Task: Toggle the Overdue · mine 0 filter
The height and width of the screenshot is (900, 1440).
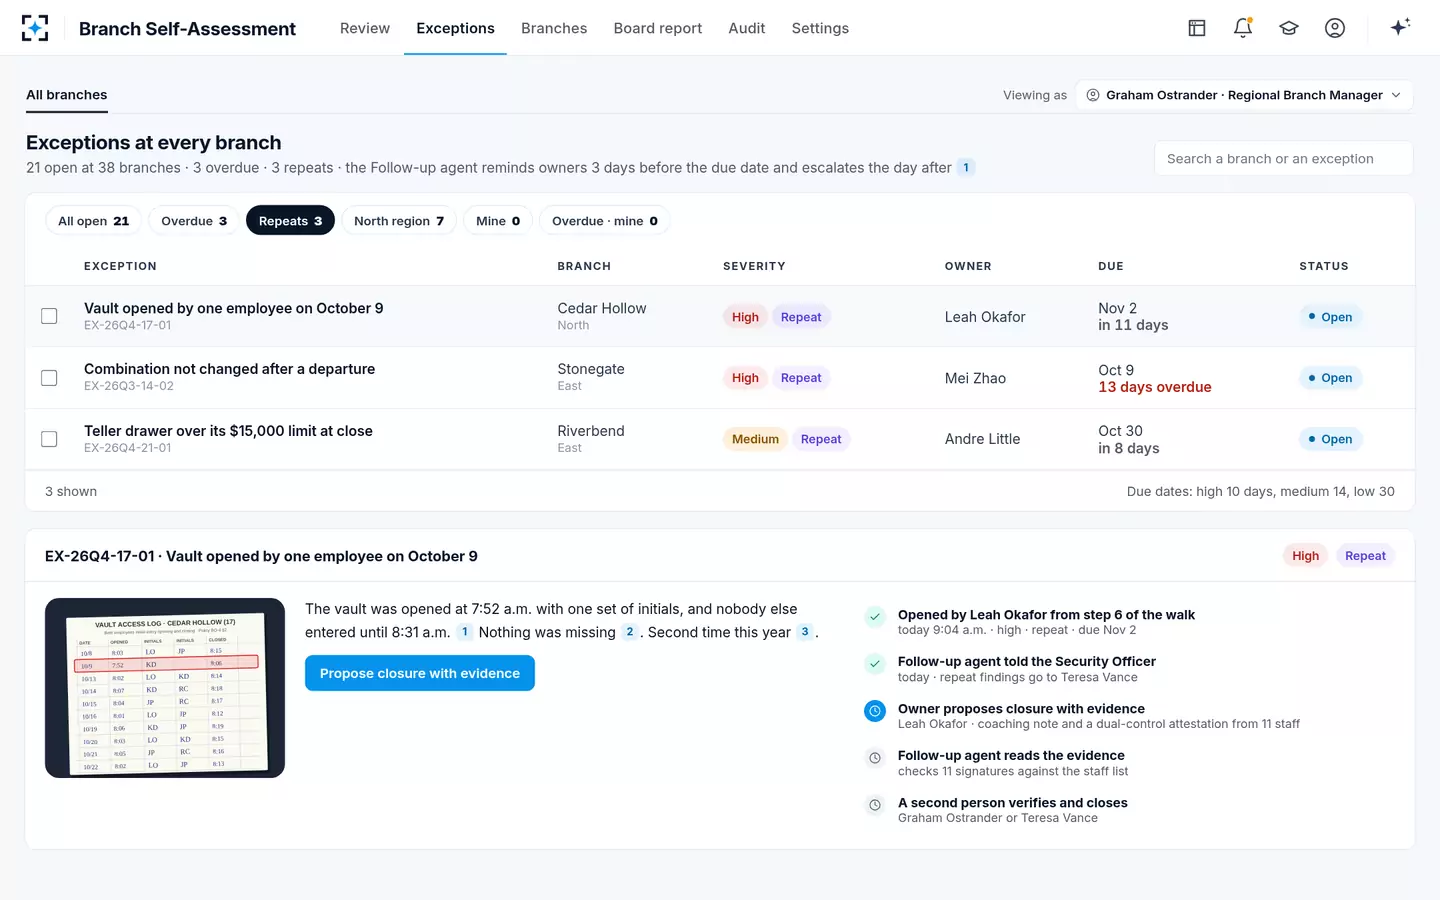Action: 605,221
